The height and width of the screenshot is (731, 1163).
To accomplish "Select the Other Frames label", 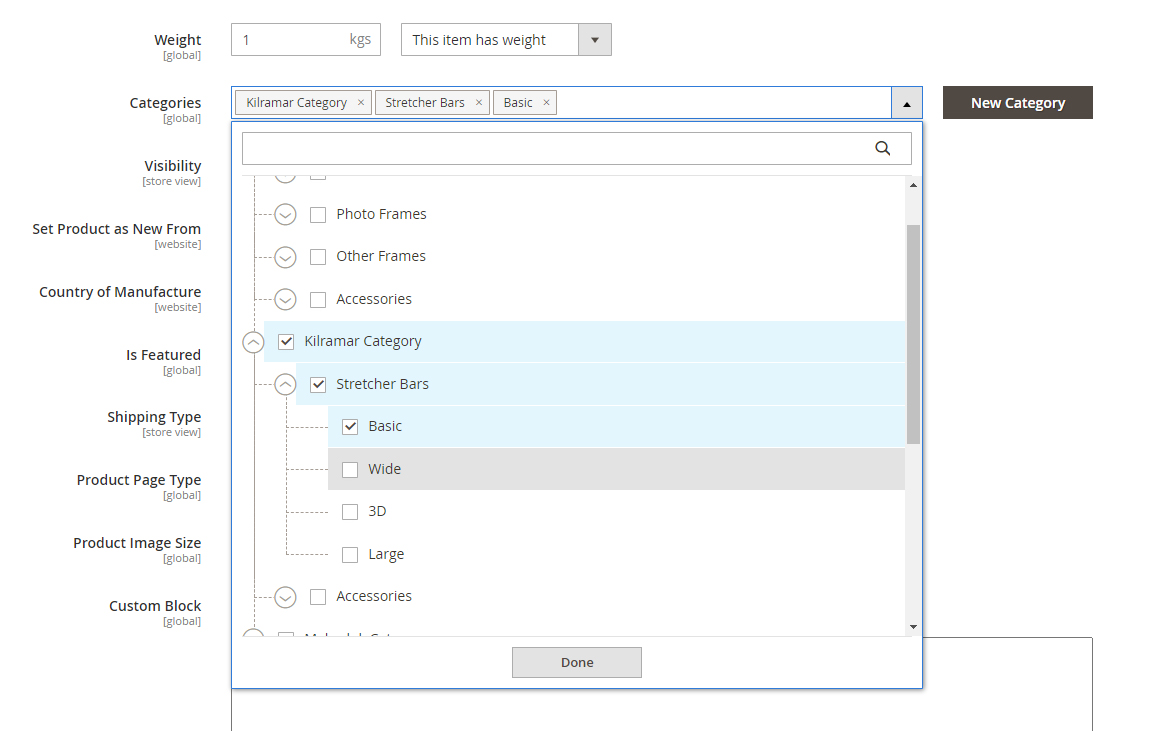I will pos(380,257).
